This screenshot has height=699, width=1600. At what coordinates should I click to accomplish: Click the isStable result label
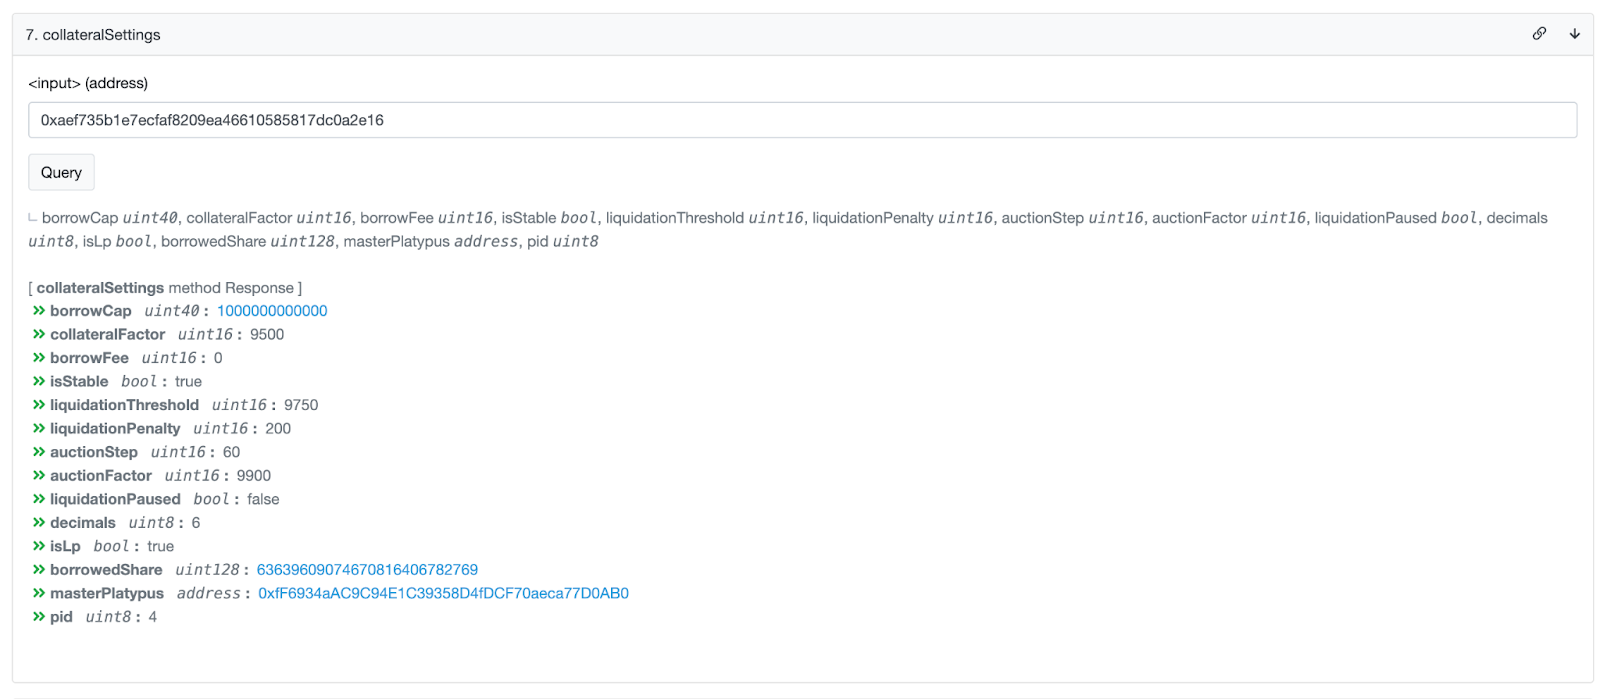79,382
